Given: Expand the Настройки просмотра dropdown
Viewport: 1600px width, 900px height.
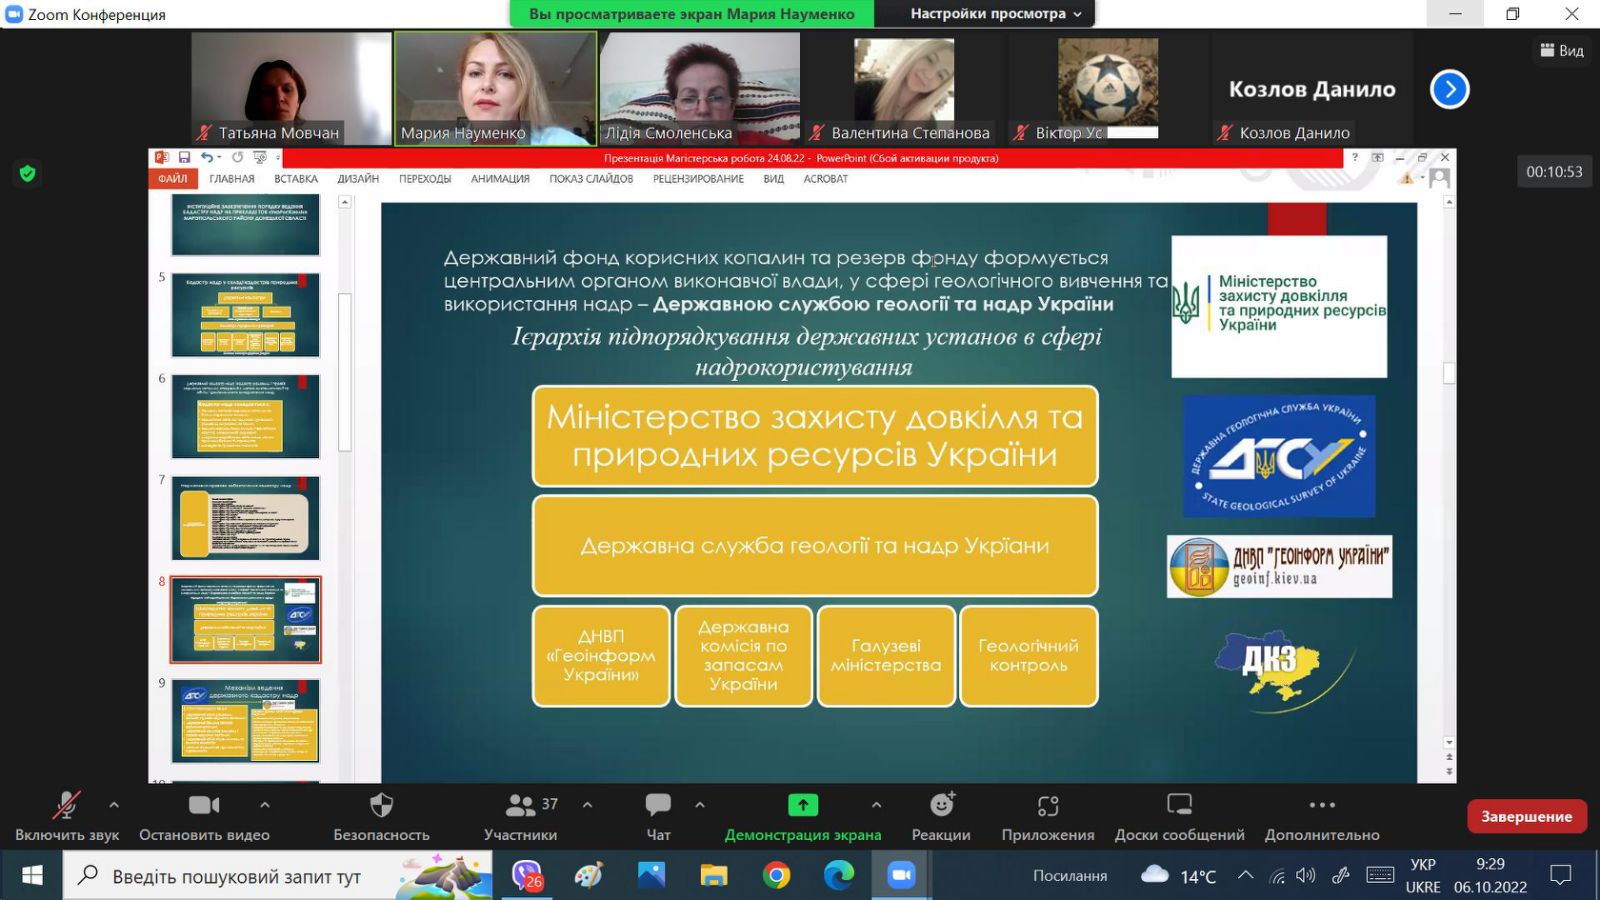Looking at the screenshot, I should point(995,14).
